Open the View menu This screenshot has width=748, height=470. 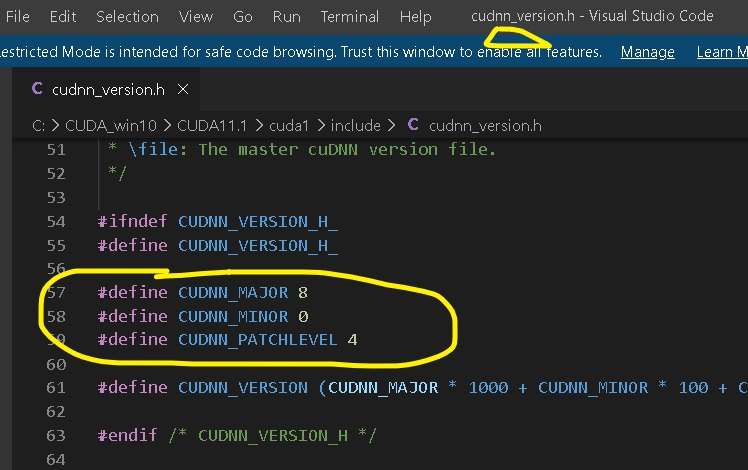tap(196, 17)
